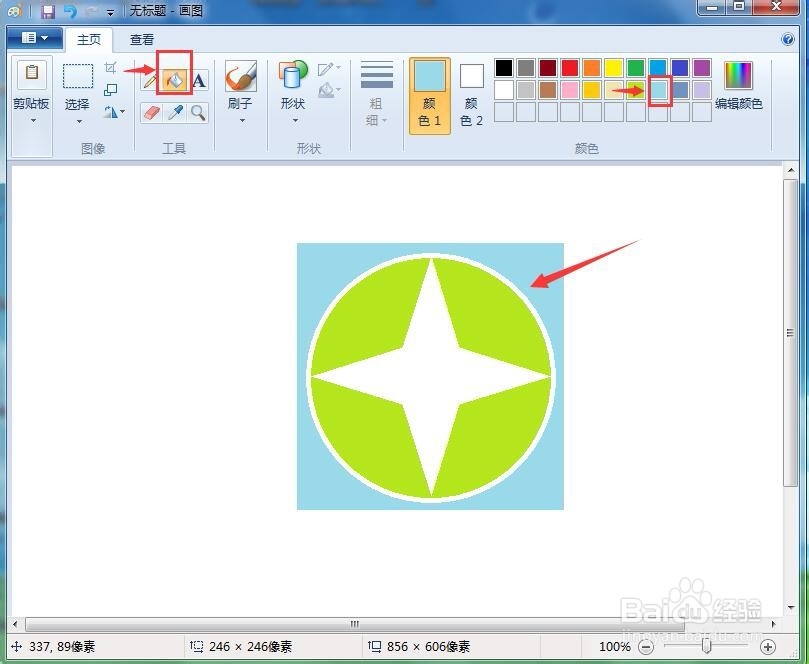Click the Resize image icon
Screen dimensions: 809x664
[110, 90]
